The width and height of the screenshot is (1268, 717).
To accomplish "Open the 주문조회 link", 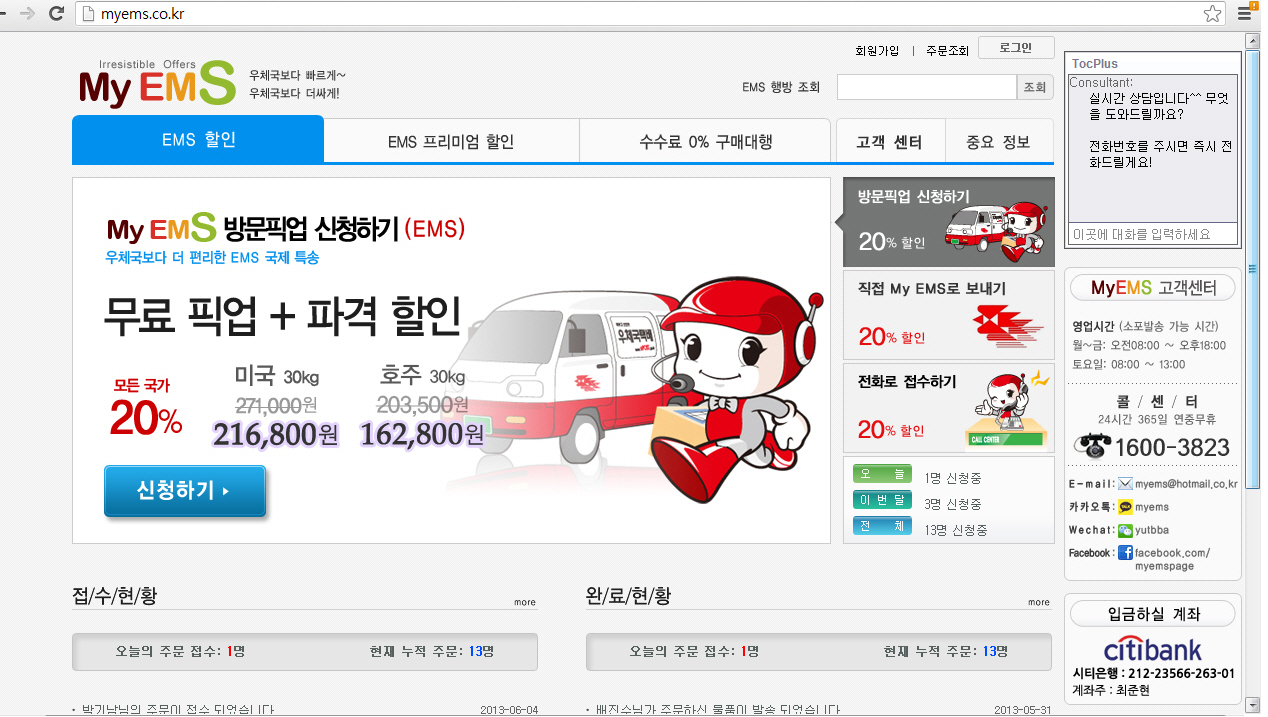I will [x=947, y=50].
